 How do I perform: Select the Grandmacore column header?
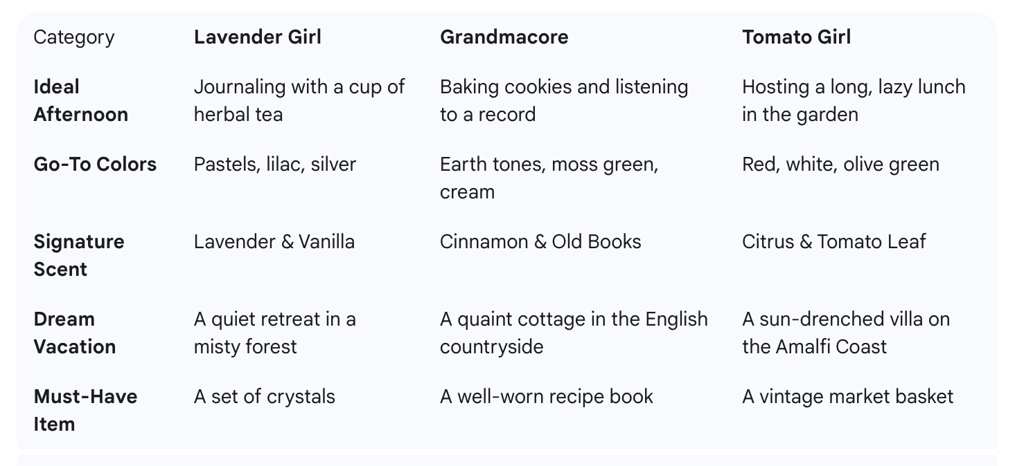click(x=504, y=37)
